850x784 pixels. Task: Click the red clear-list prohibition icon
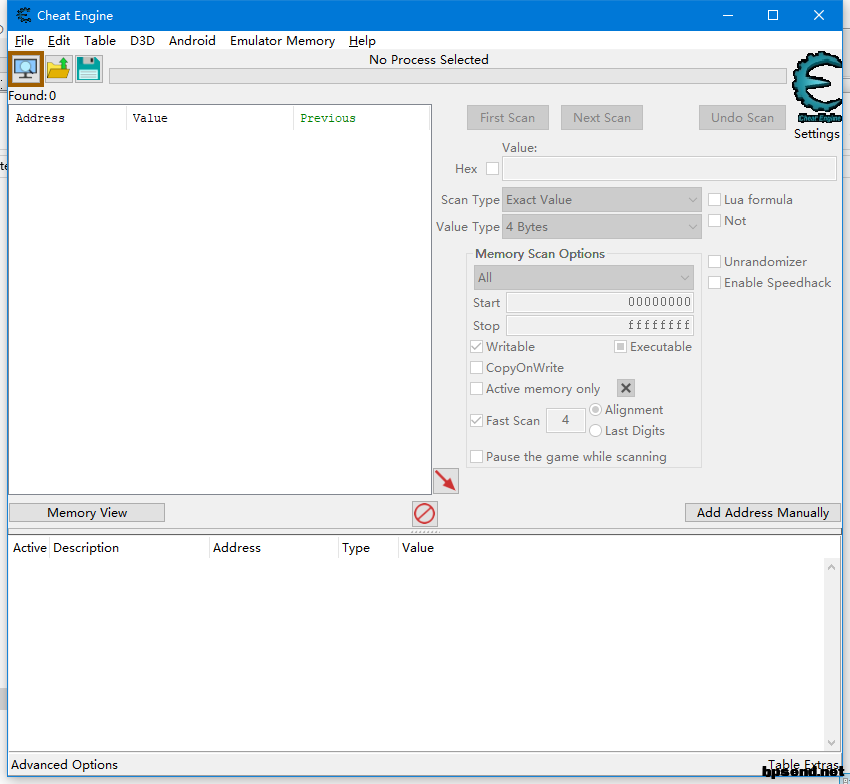pos(424,513)
